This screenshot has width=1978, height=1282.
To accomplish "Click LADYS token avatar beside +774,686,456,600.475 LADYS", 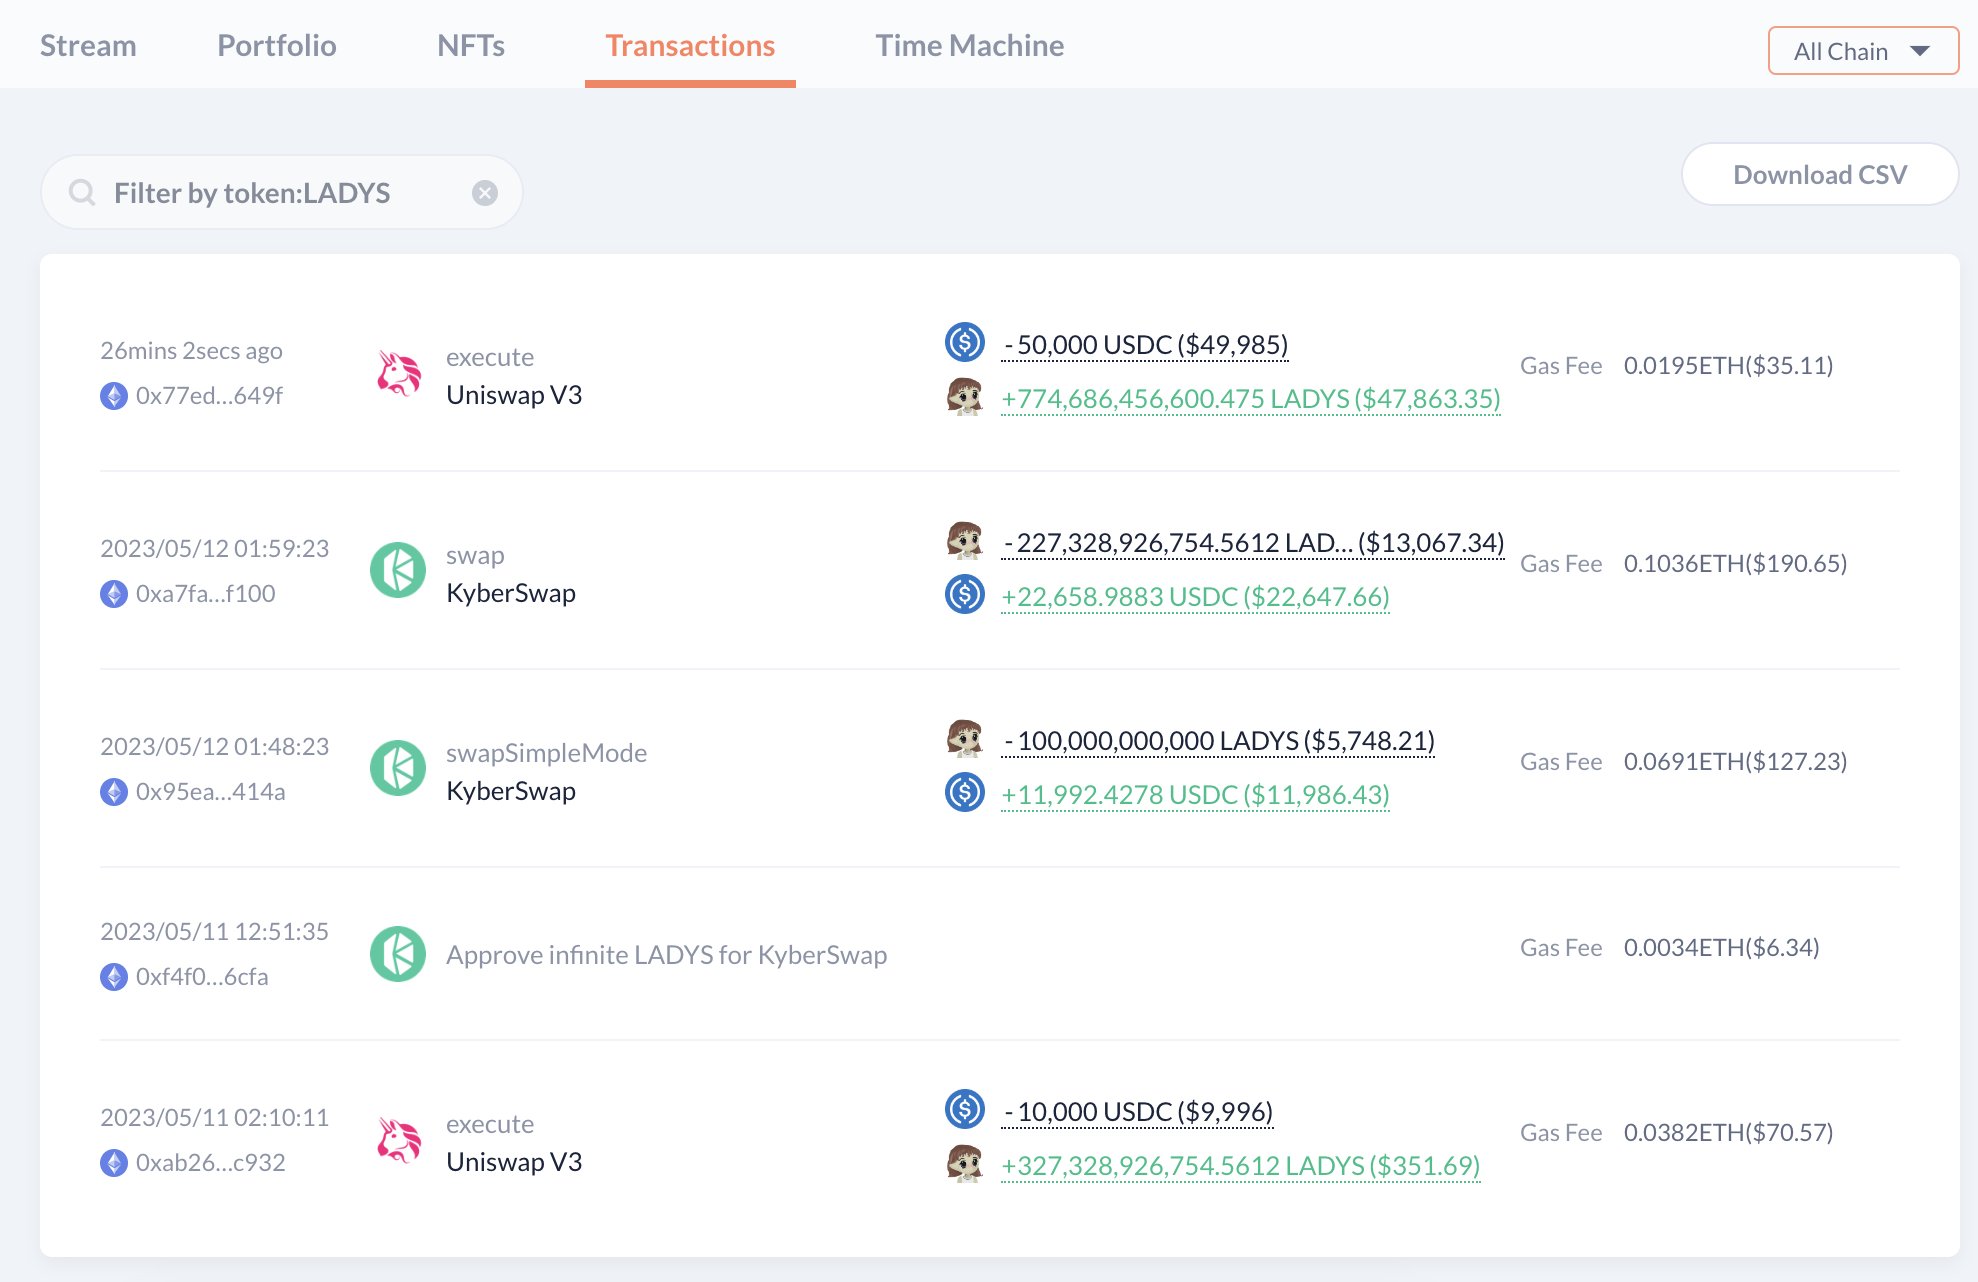I will point(964,397).
